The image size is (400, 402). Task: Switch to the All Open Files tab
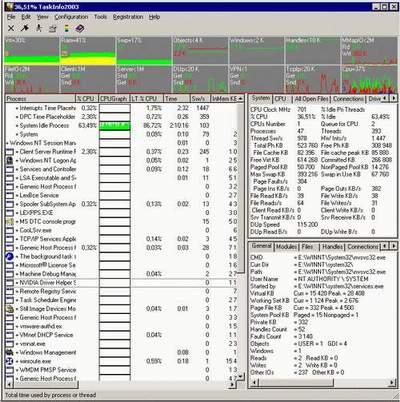tap(311, 99)
